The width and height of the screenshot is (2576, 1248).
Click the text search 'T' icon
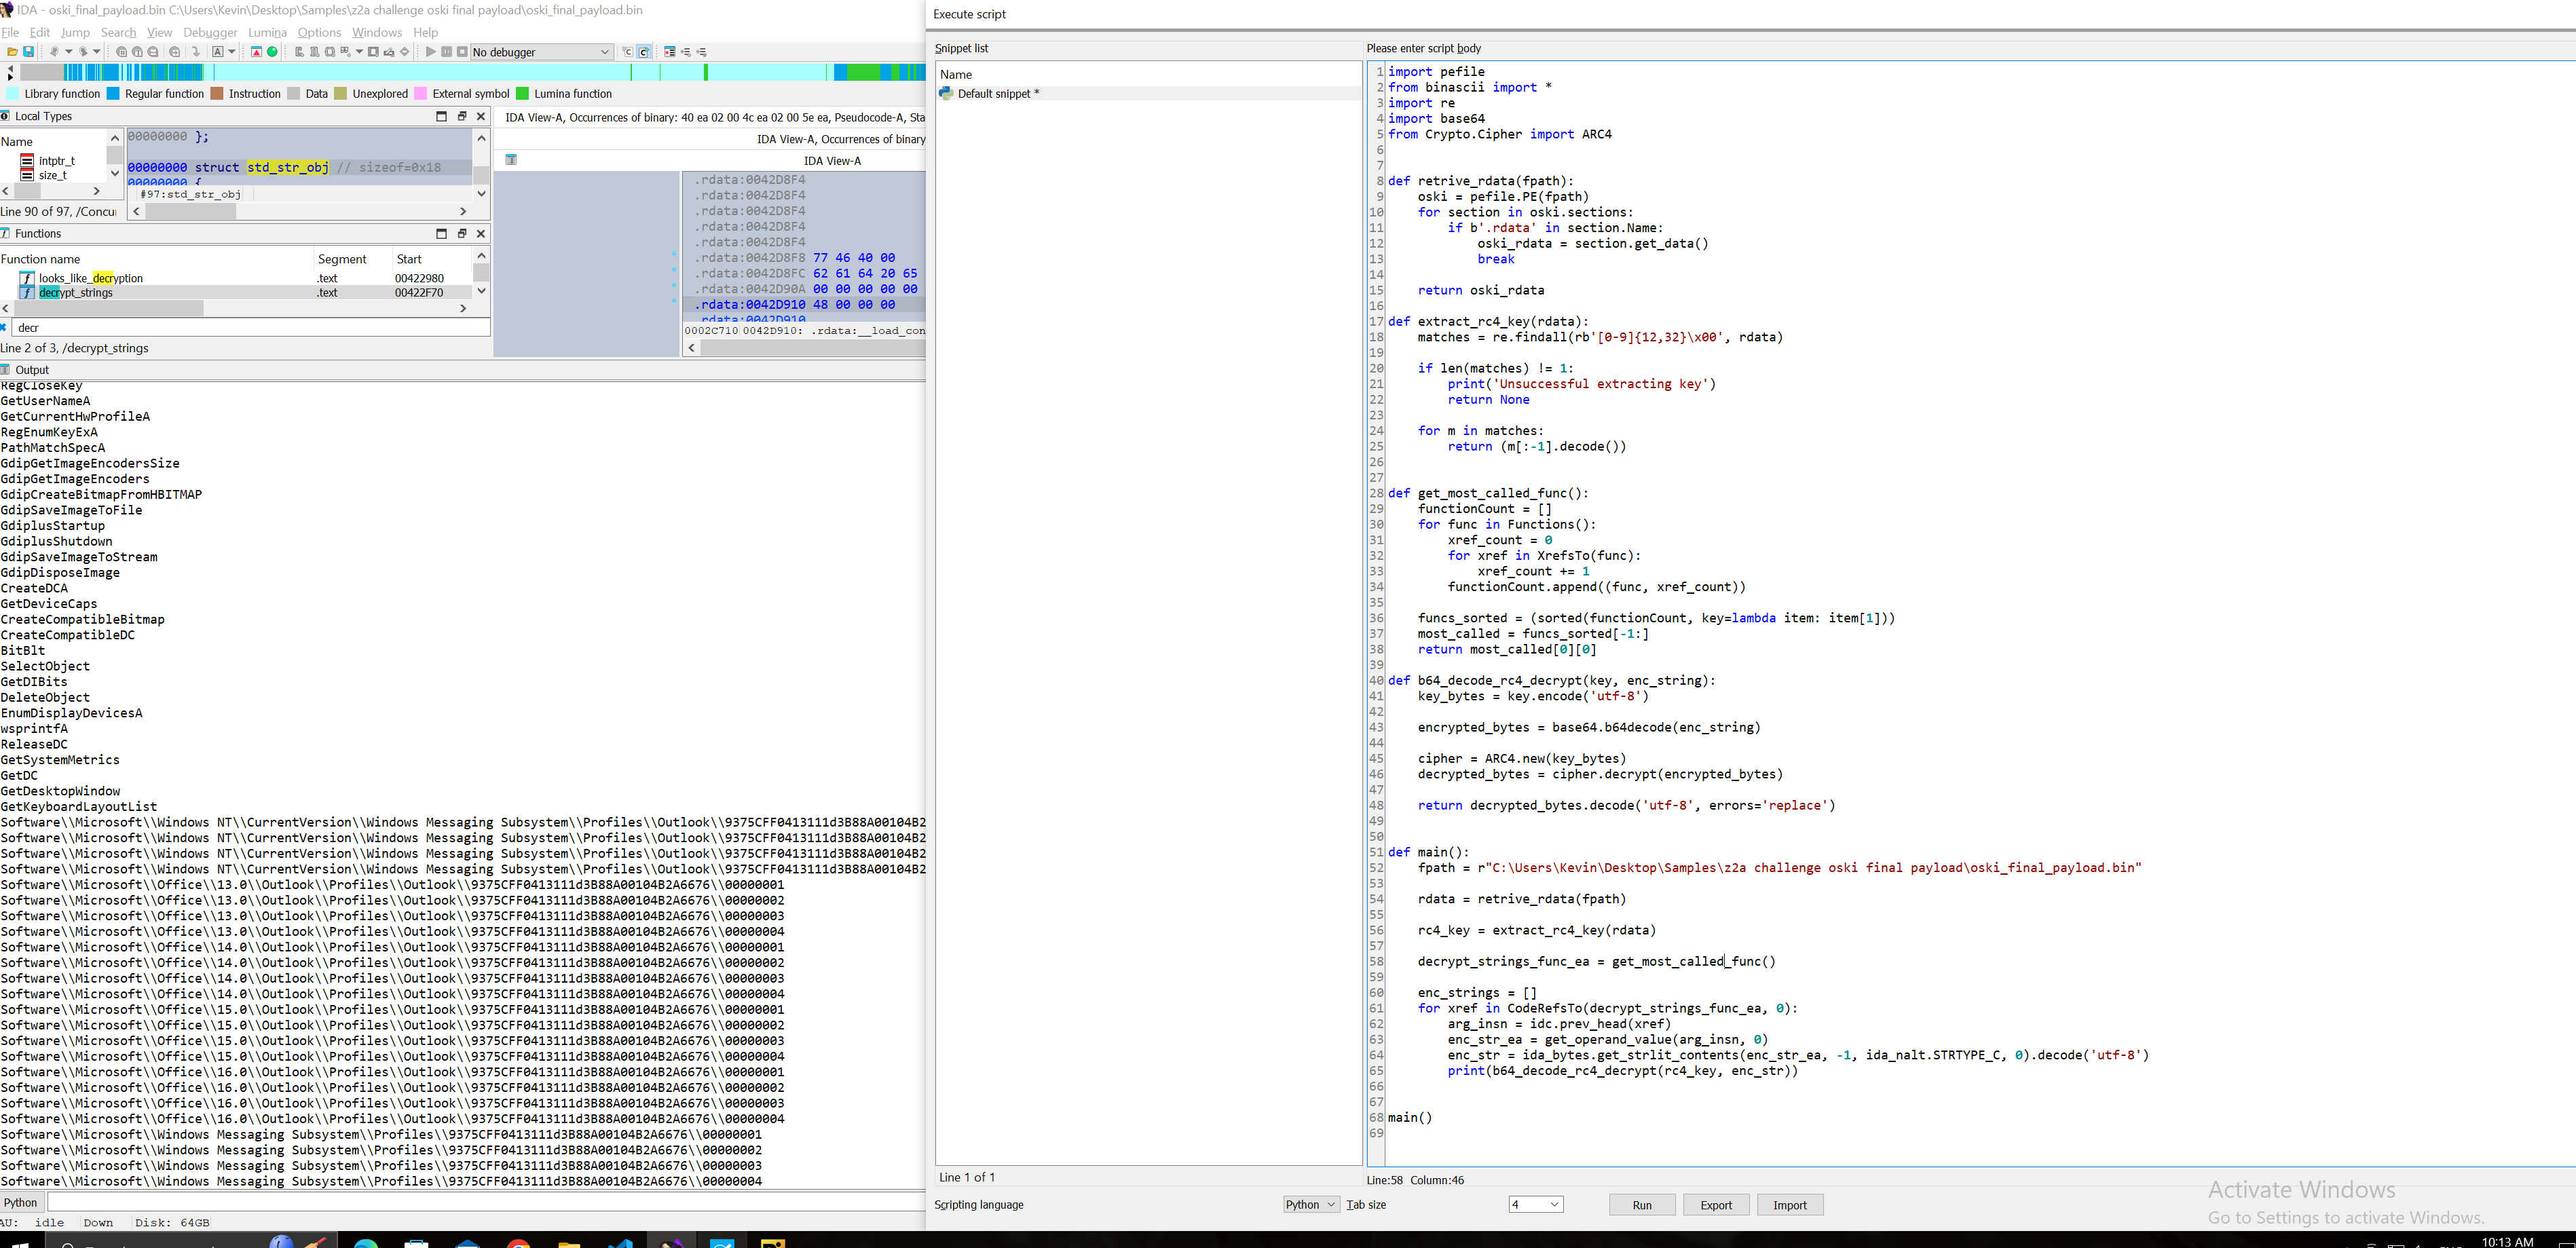click(x=137, y=52)
